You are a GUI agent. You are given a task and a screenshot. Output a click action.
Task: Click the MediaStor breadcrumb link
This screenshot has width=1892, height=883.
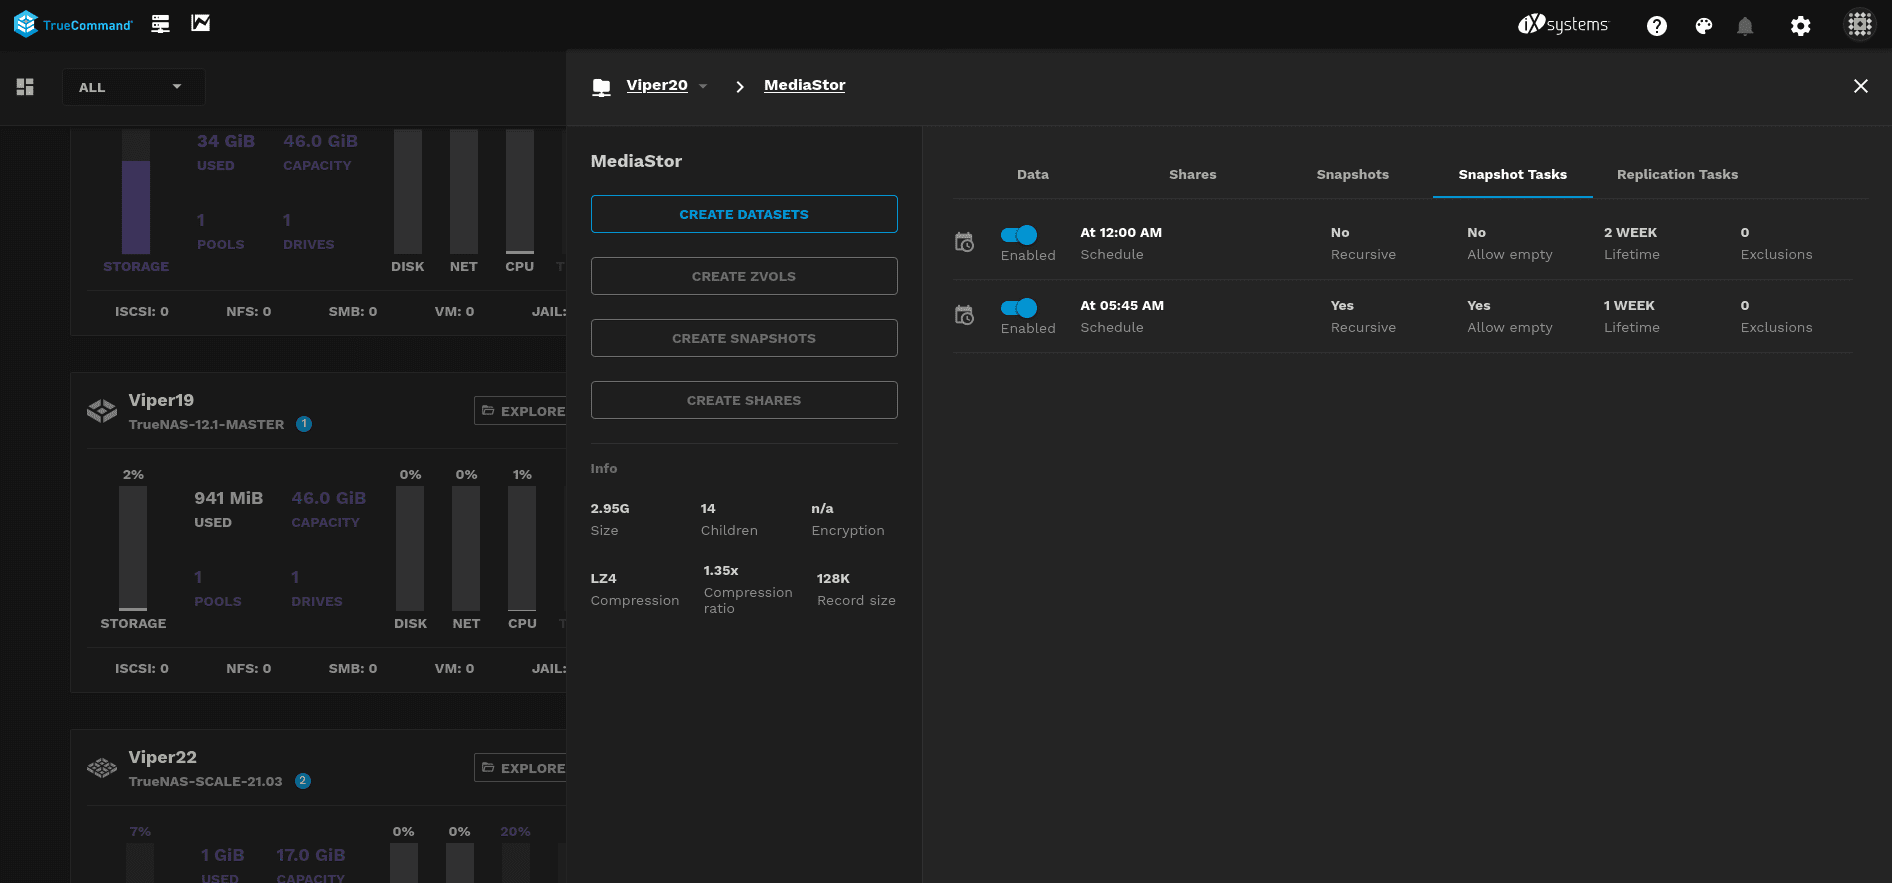pyautogui.click(x=804, y=85)
